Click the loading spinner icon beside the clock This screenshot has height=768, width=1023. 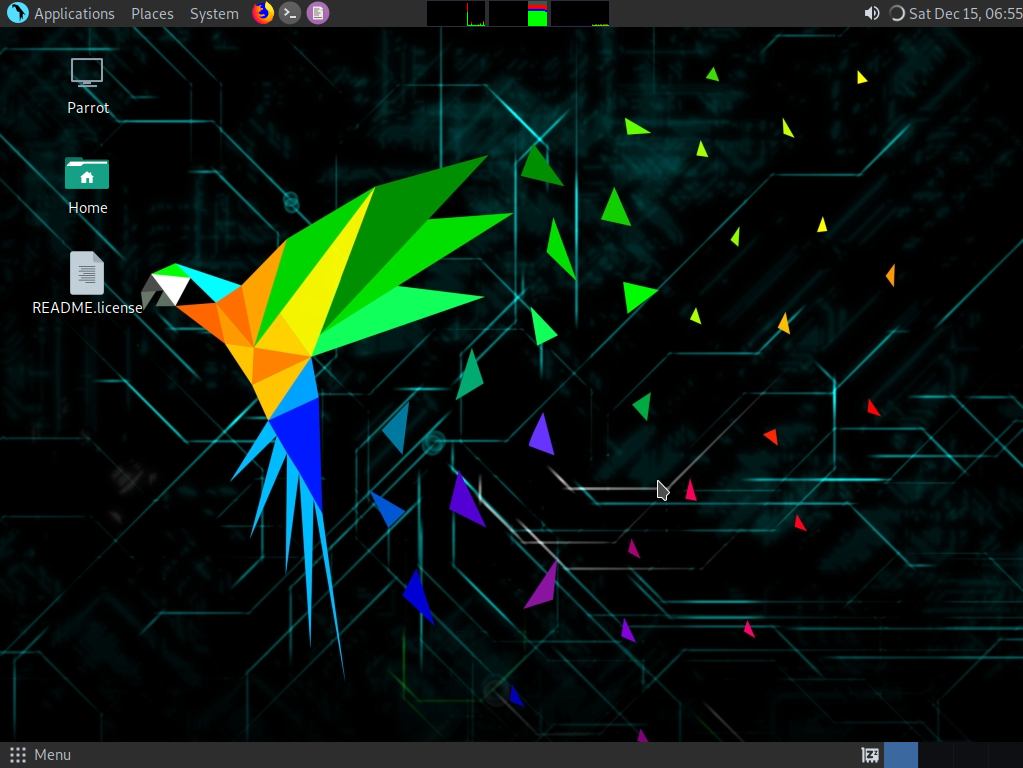897,13
